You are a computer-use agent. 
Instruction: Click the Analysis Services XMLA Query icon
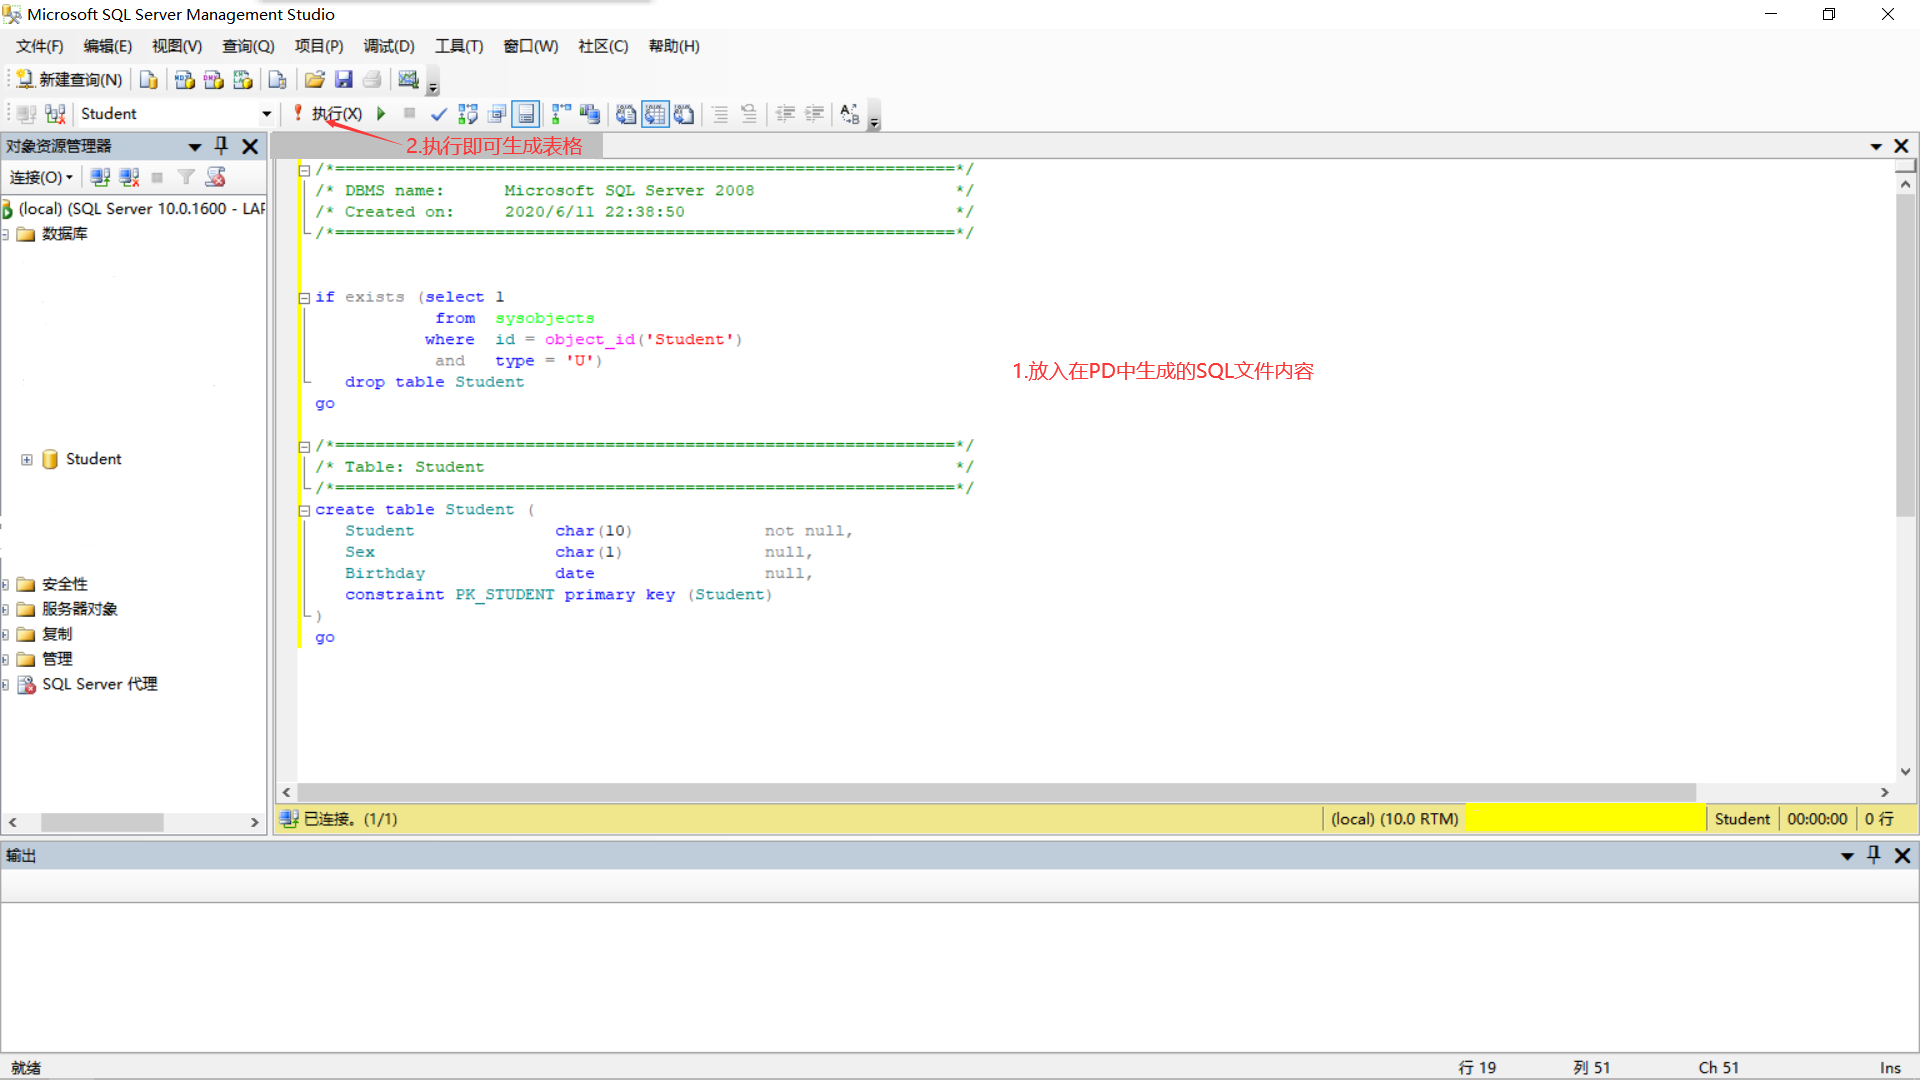pyautogui.click(x=242, y=80)
